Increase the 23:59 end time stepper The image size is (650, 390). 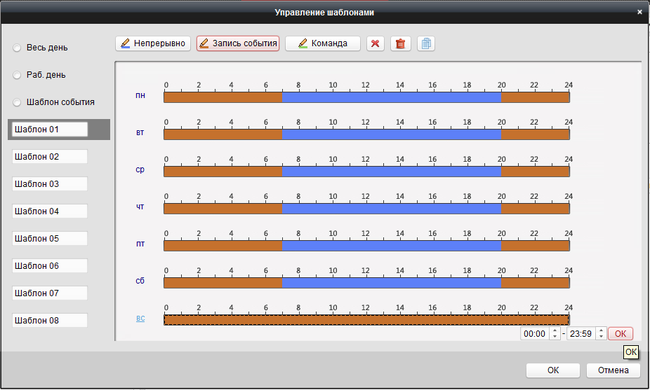(601, 331)
